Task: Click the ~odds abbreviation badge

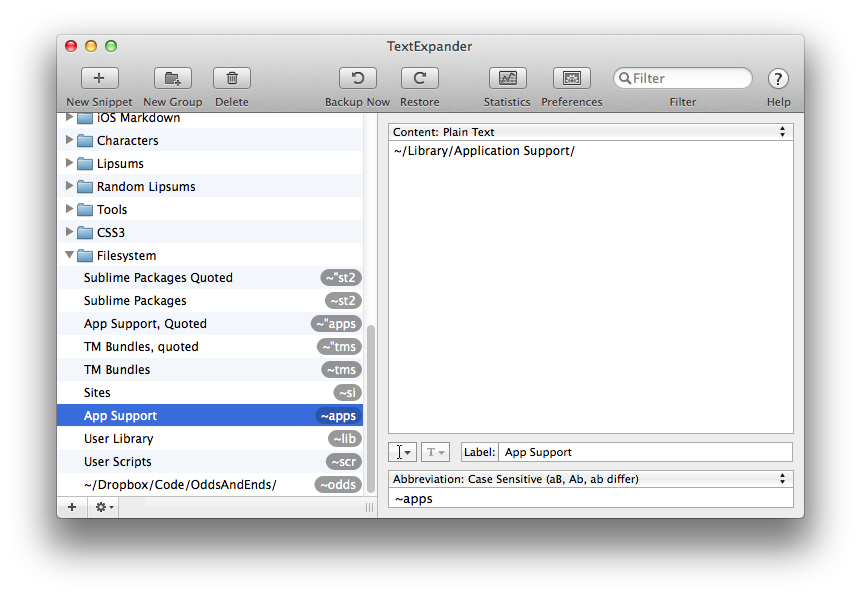Action: (338, 485)
